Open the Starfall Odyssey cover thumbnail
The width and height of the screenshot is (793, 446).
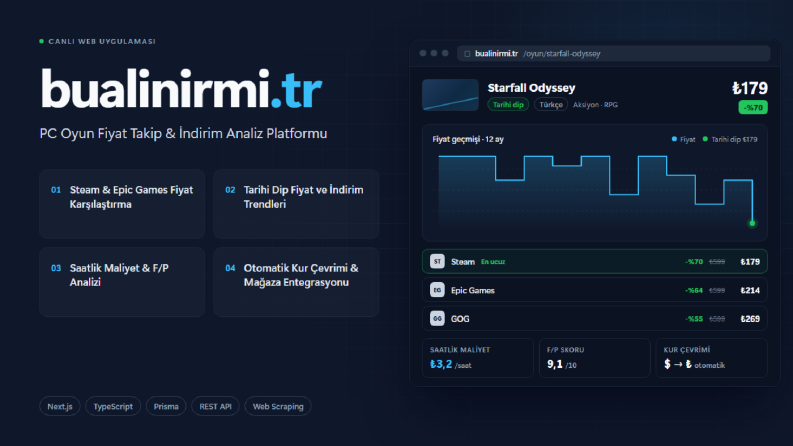450,95
